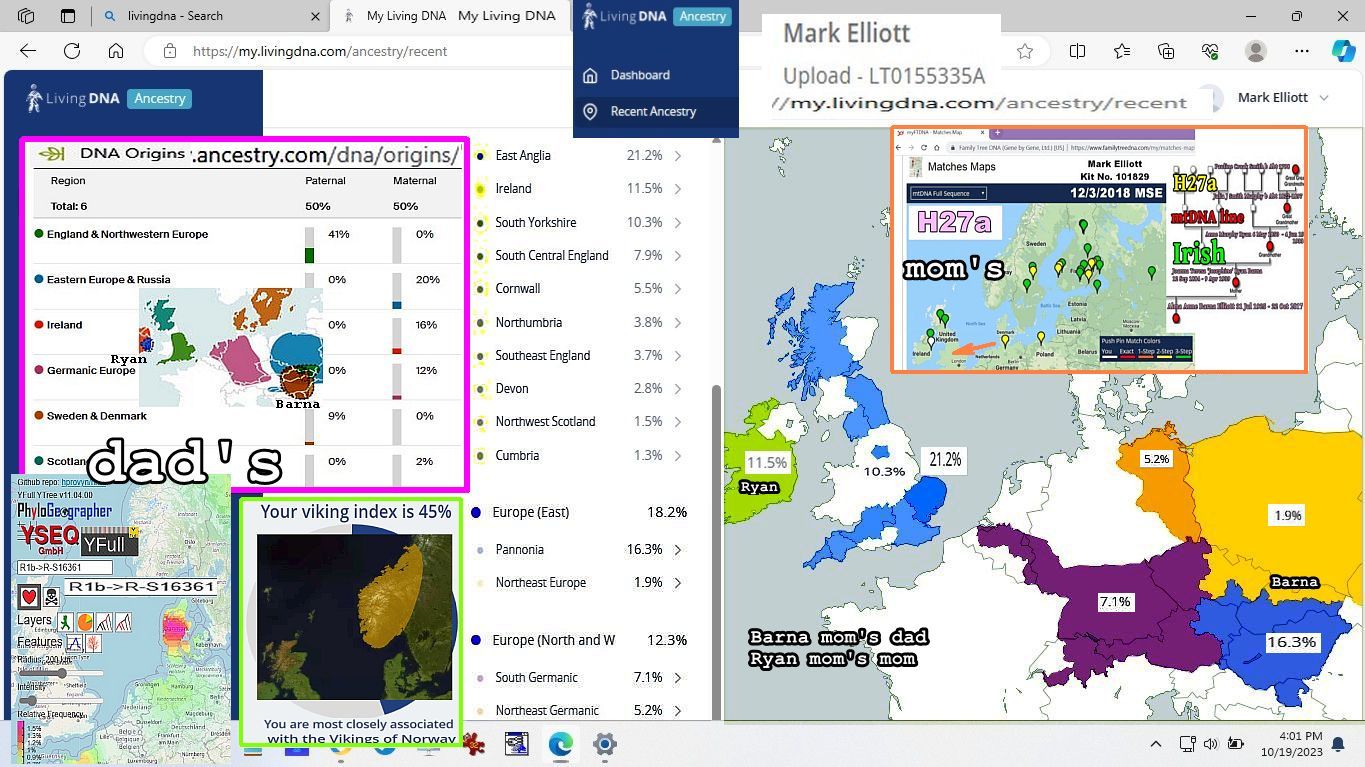Image resolution: width=1365 pixels, height=767 pixels.
Task: Click the ancestry list vertical scrollbar
Action: [716, 550]
